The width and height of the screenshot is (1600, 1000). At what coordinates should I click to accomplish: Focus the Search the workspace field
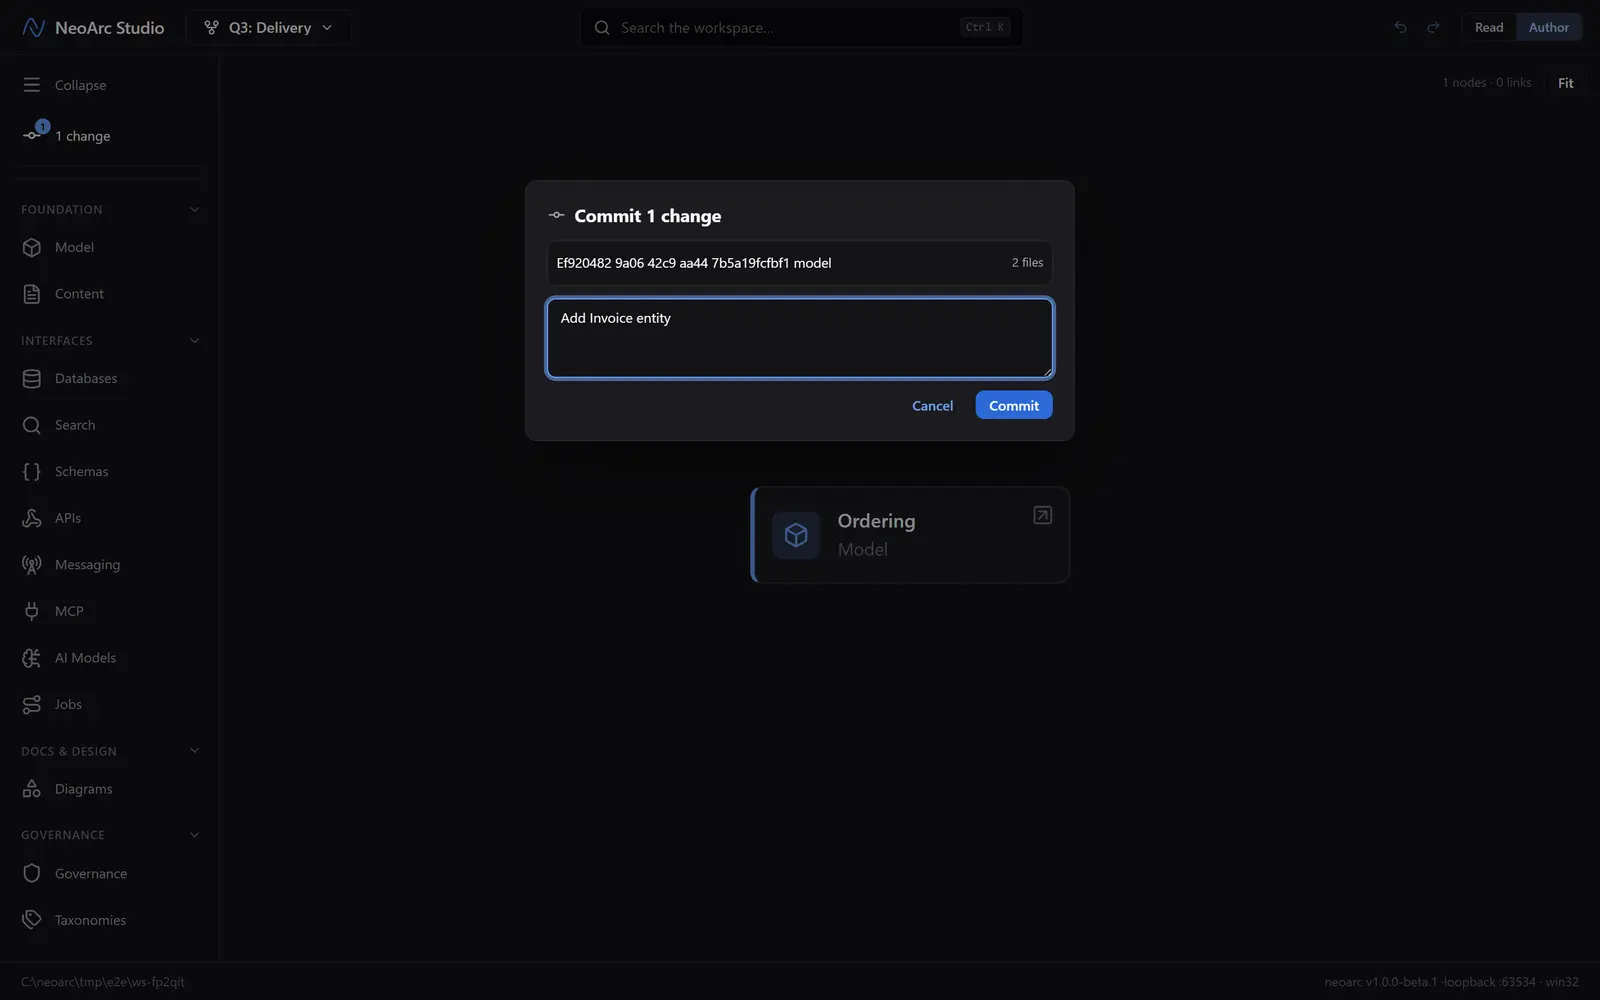pyautogui.click(x=801, y=28)
